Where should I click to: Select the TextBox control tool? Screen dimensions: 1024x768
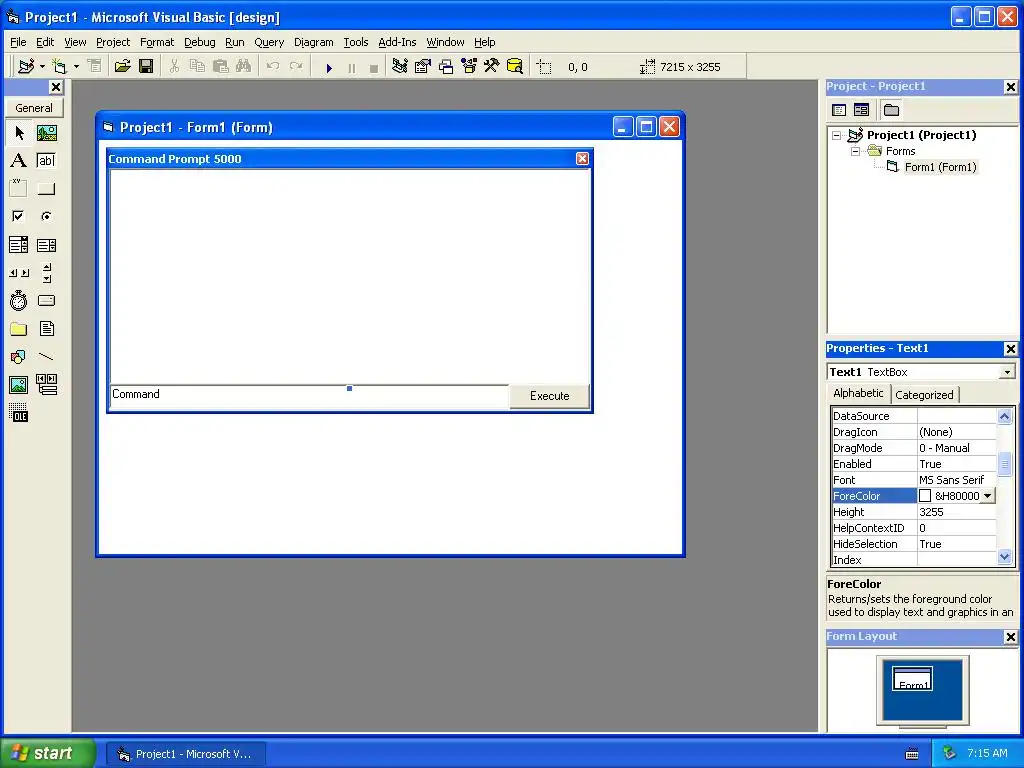tap(46, 161)
